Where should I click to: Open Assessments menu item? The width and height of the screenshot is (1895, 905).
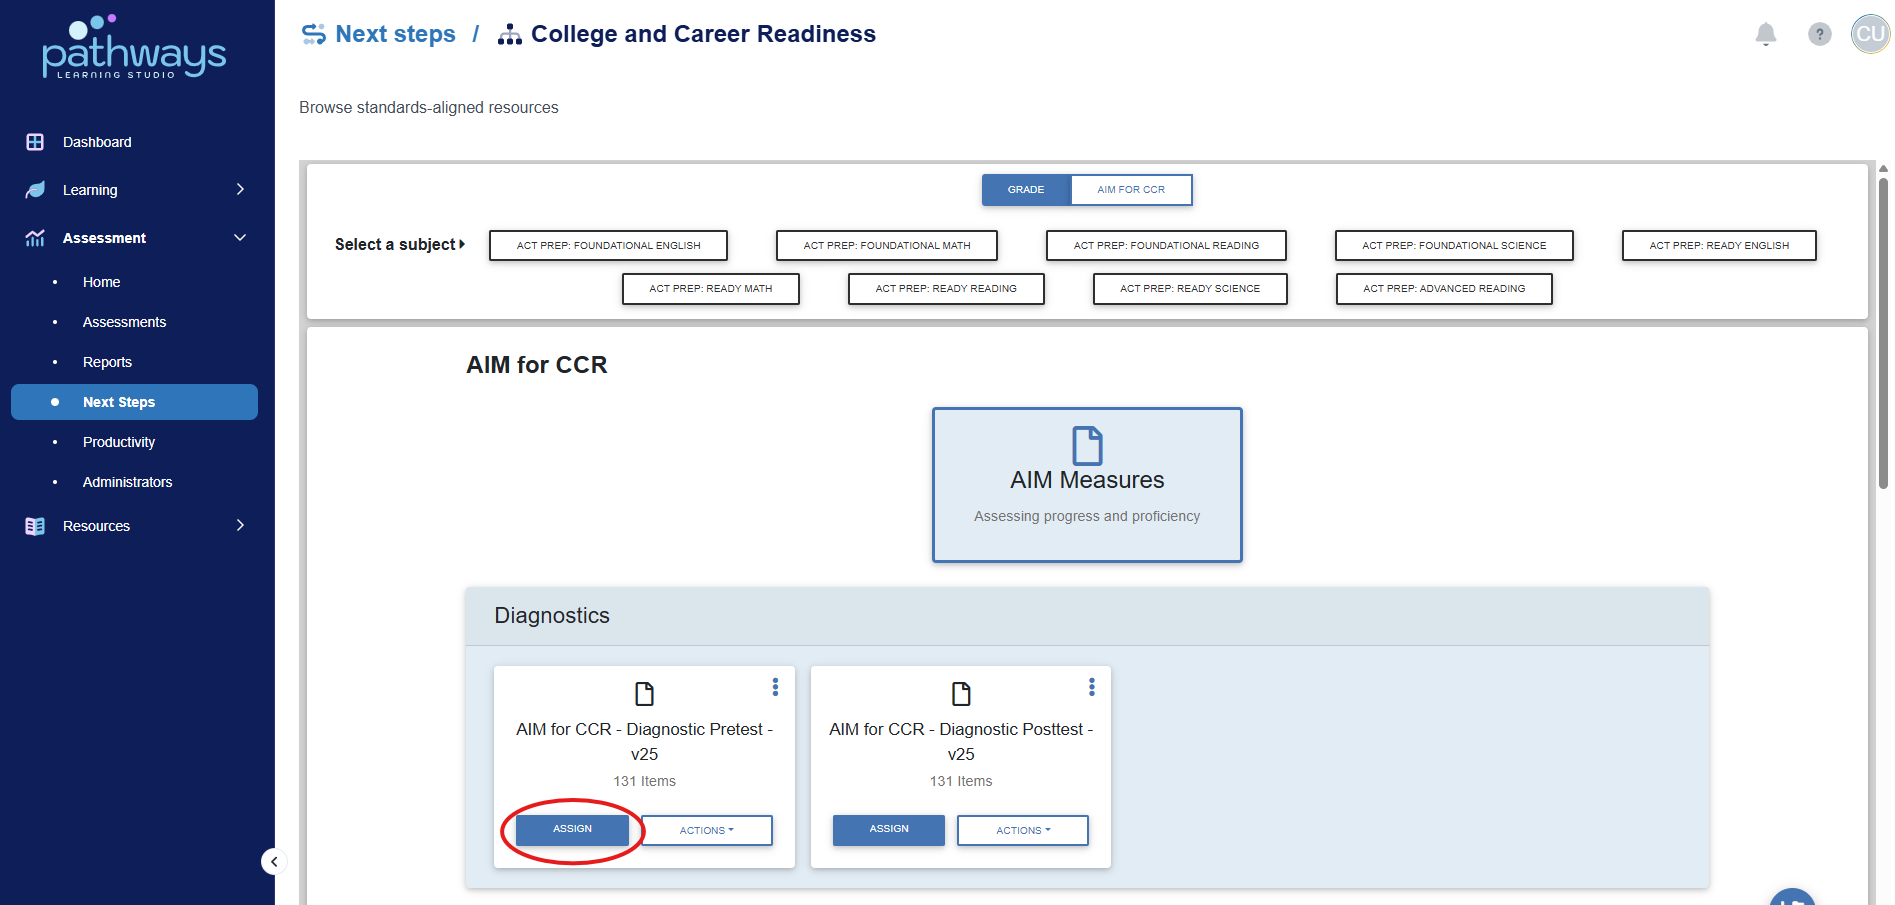[x=124, y=322]
